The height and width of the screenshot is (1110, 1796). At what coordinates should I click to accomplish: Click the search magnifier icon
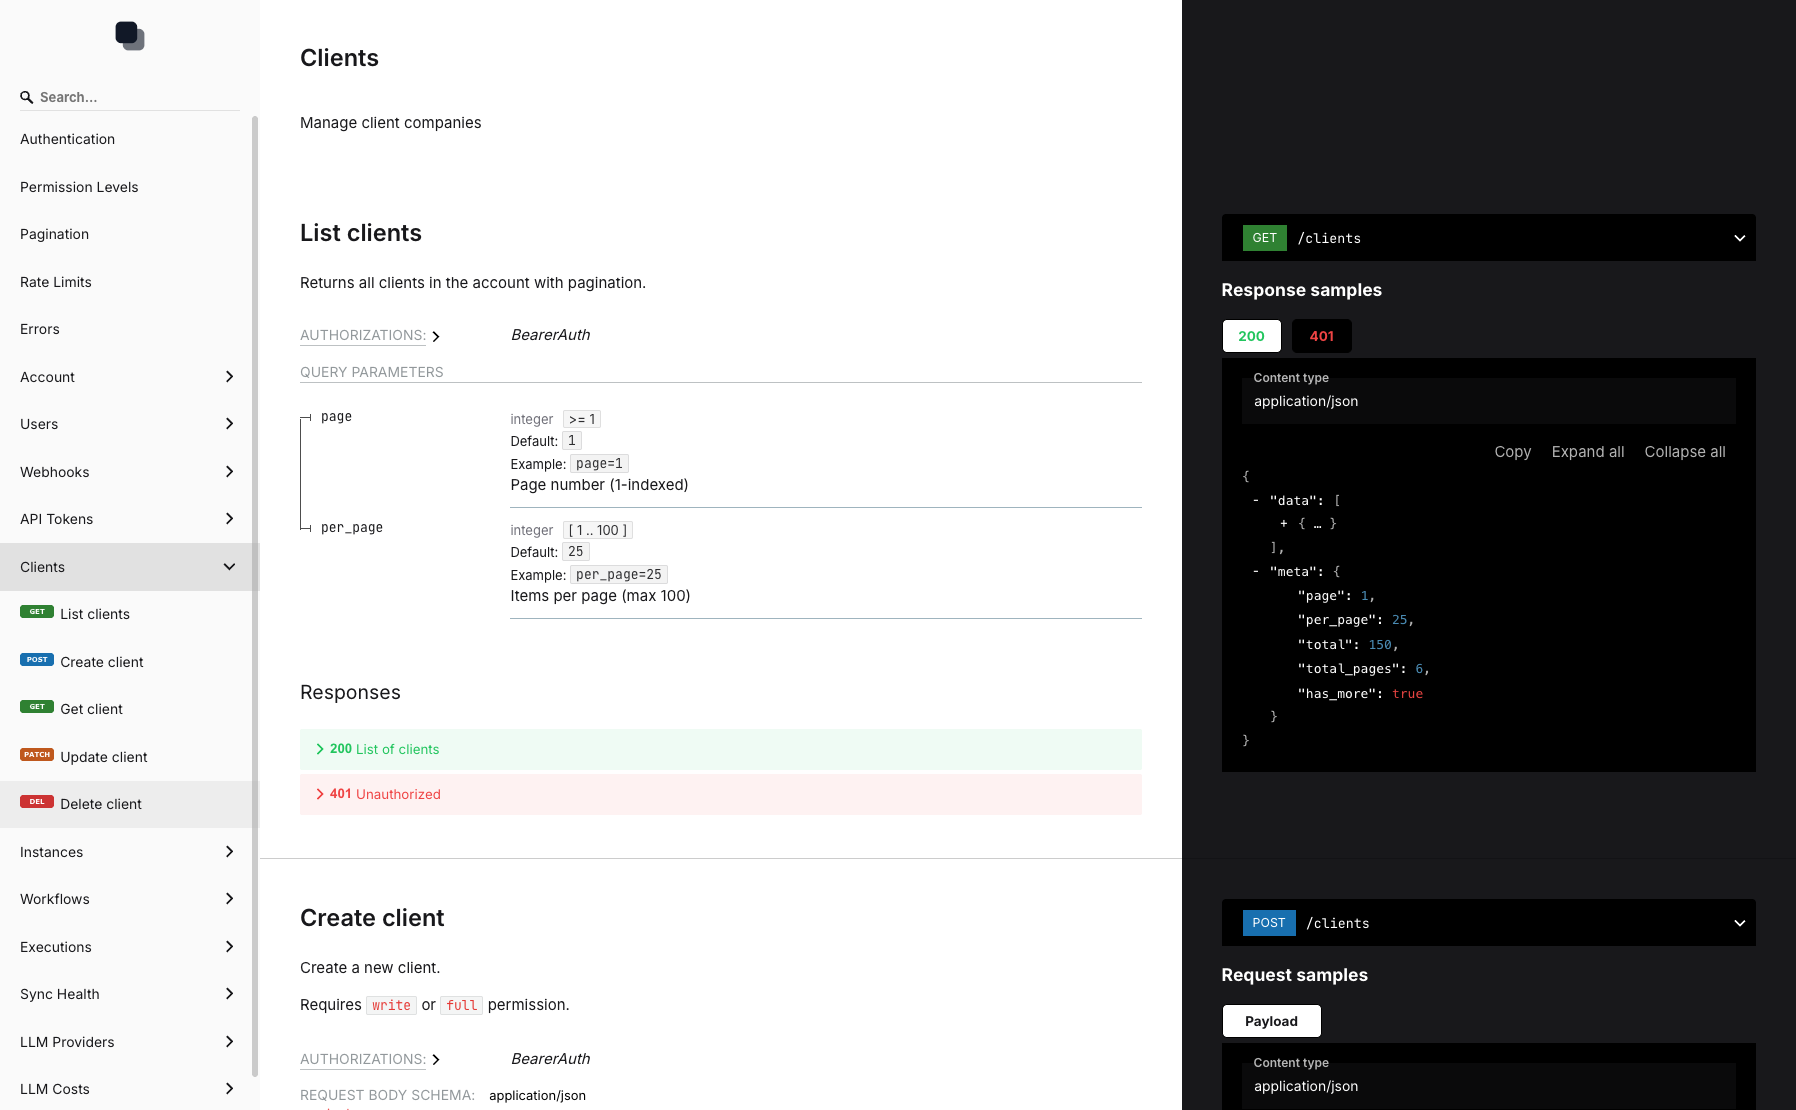point(27,98)
